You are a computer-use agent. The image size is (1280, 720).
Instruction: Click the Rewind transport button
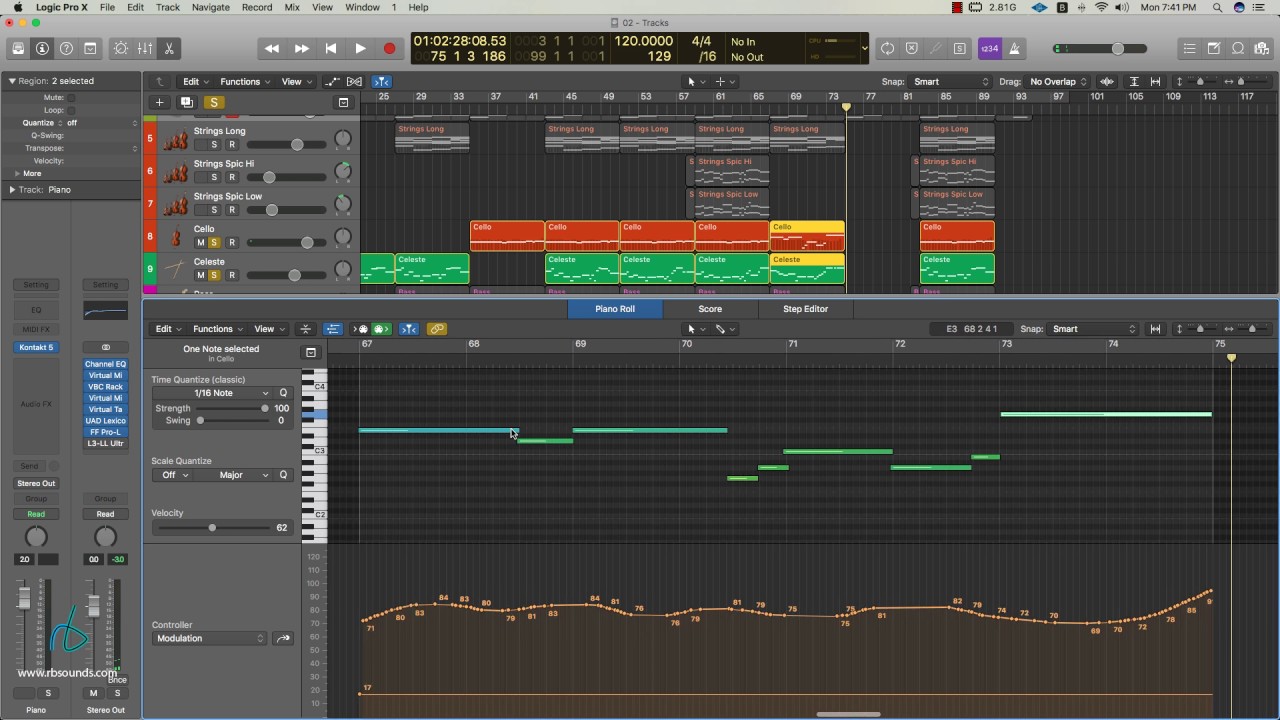coord(271,48)
